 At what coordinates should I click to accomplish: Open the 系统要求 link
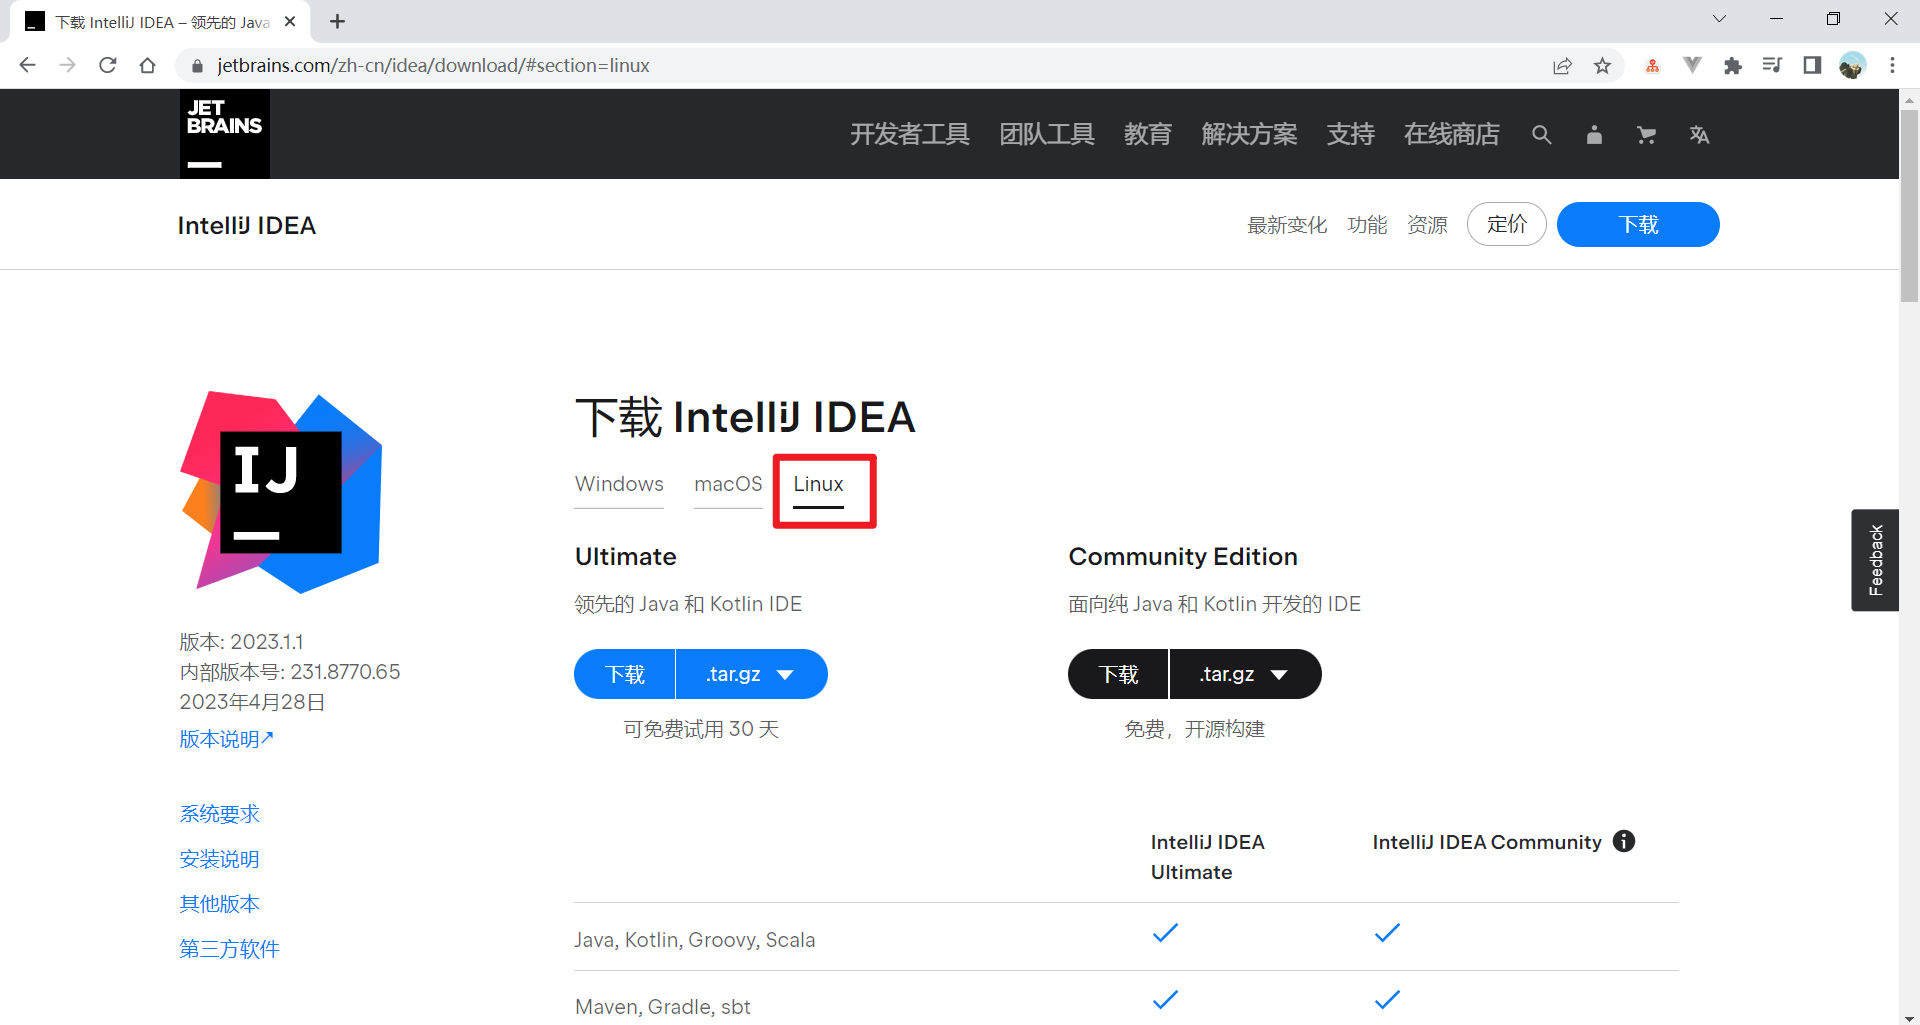(x=219, y=813)
